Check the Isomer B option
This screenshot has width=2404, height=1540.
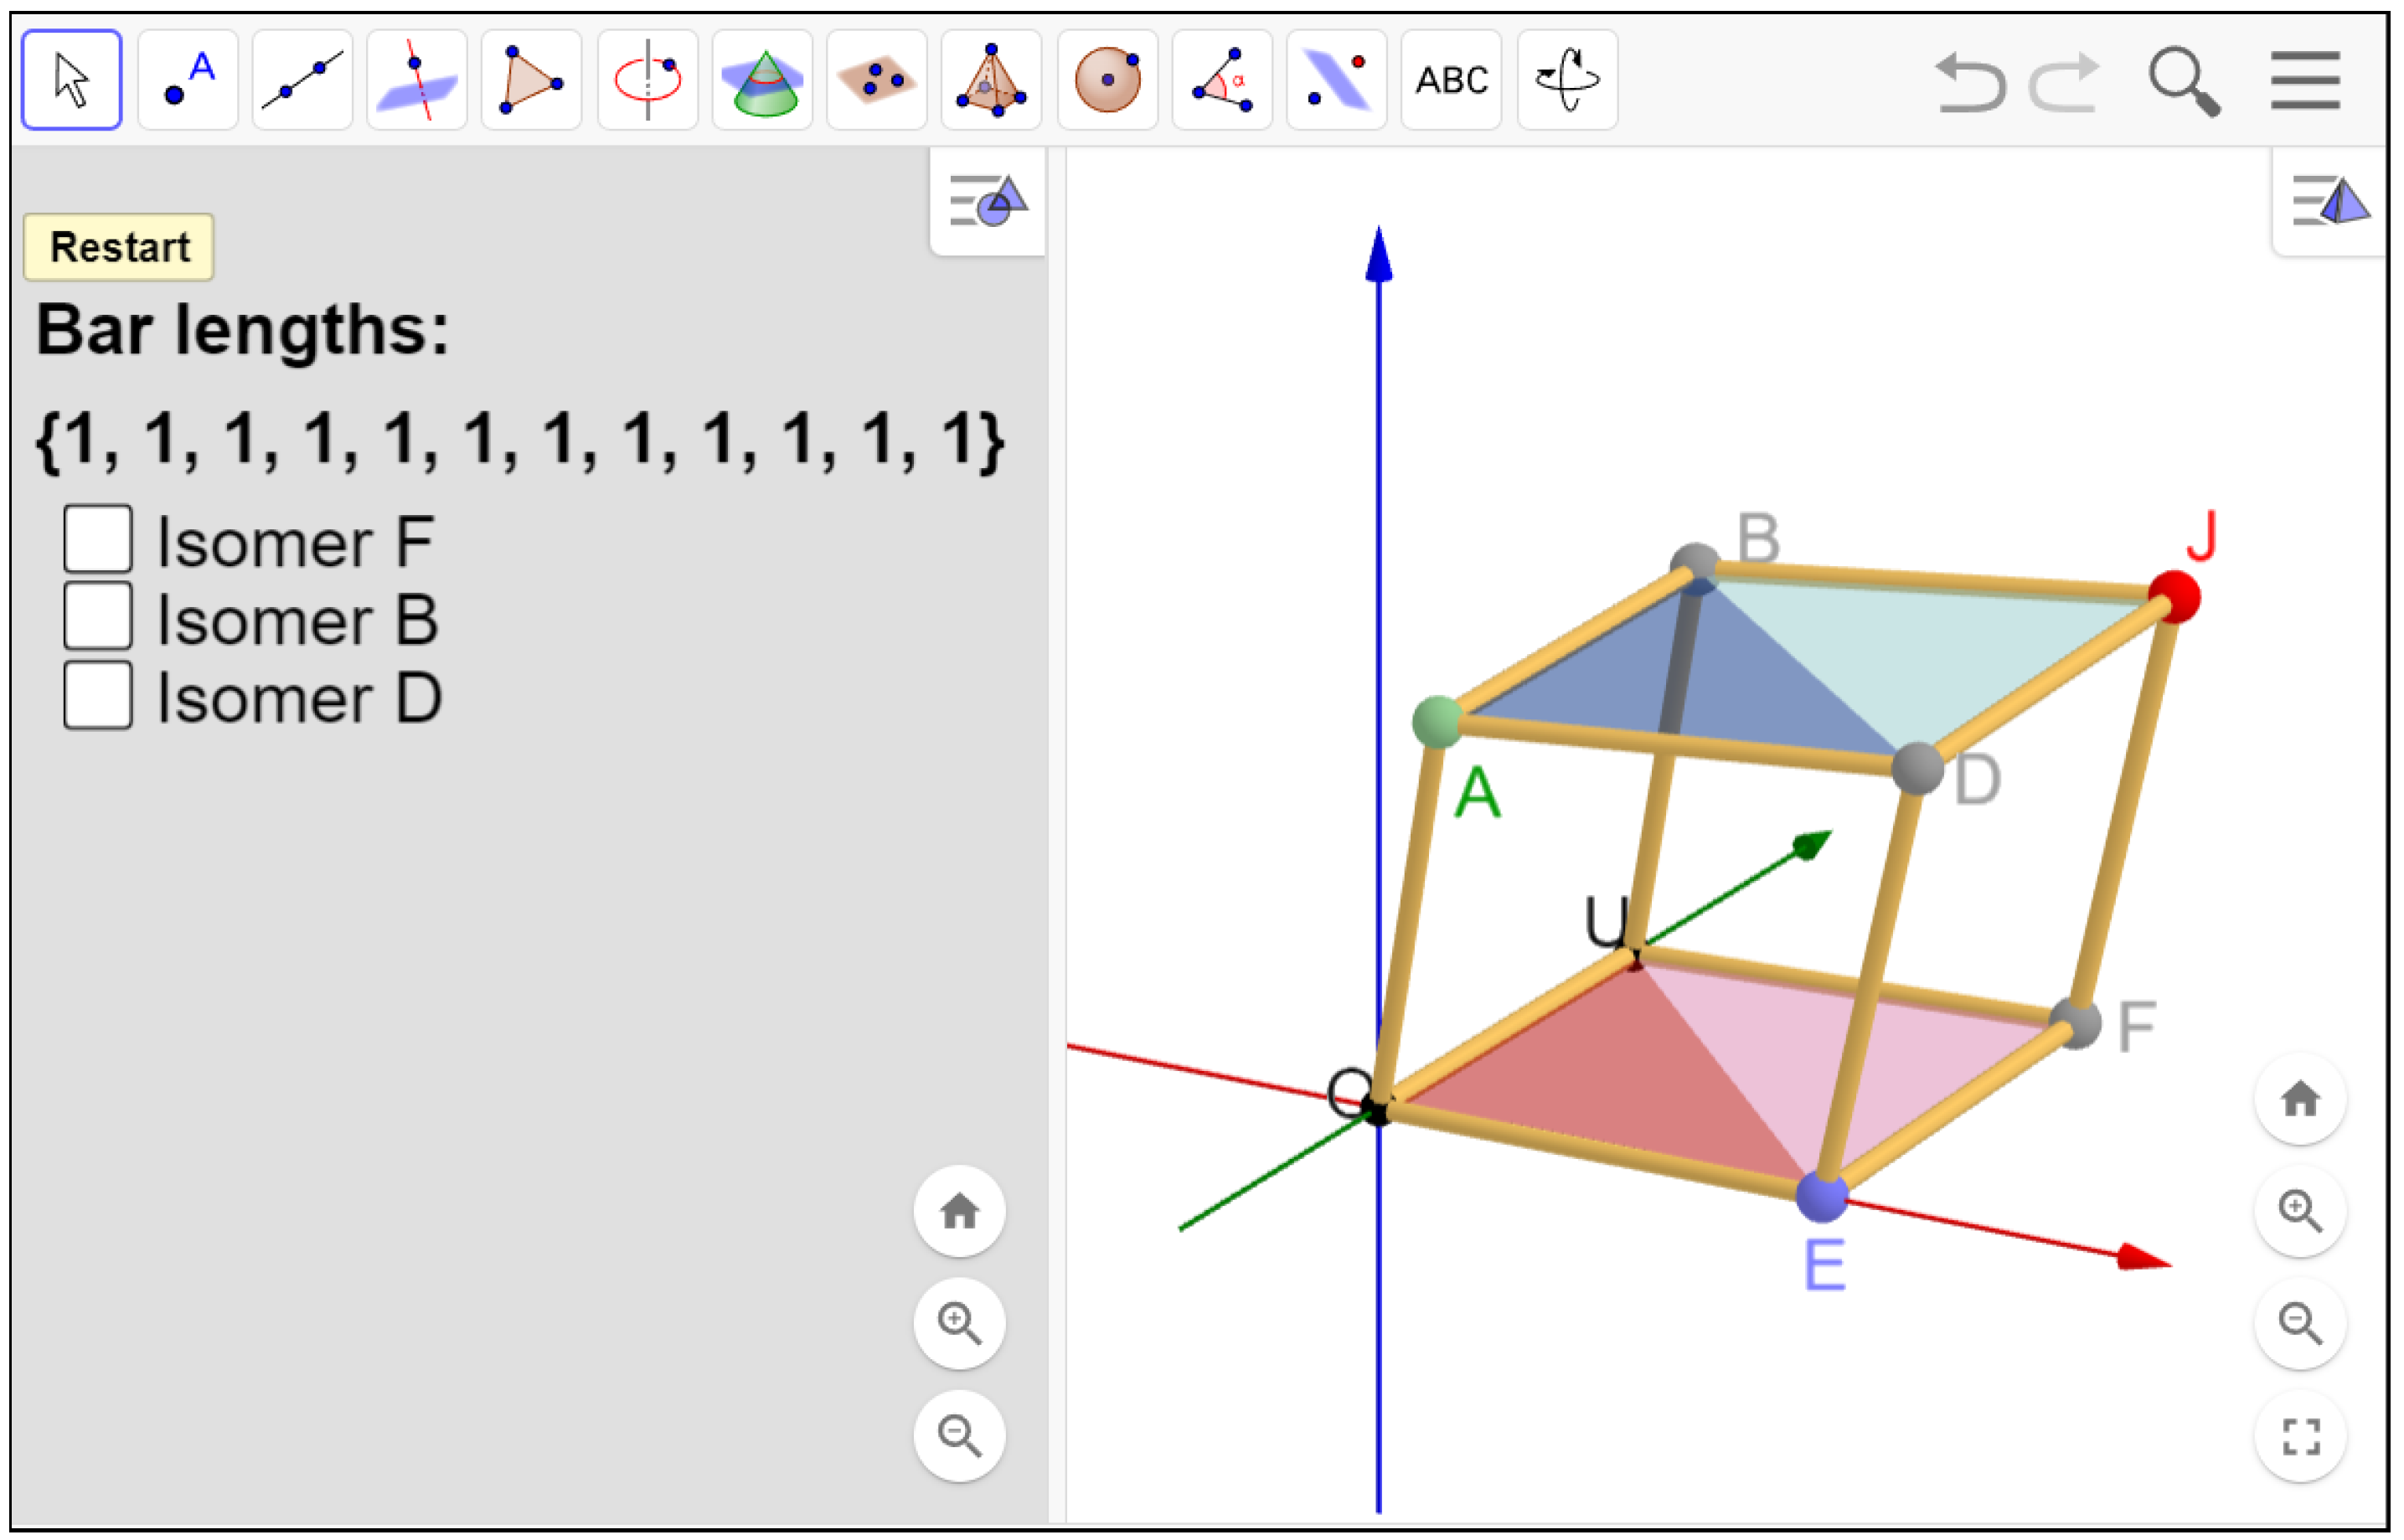(x=97, y=617)
